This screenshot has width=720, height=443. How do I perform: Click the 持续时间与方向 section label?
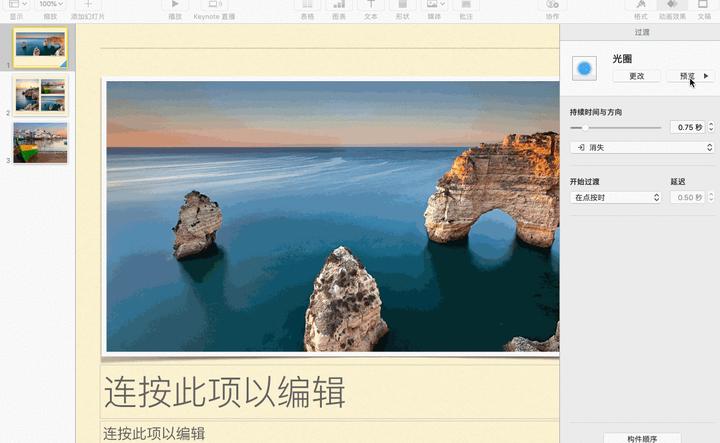coord(596,112)
